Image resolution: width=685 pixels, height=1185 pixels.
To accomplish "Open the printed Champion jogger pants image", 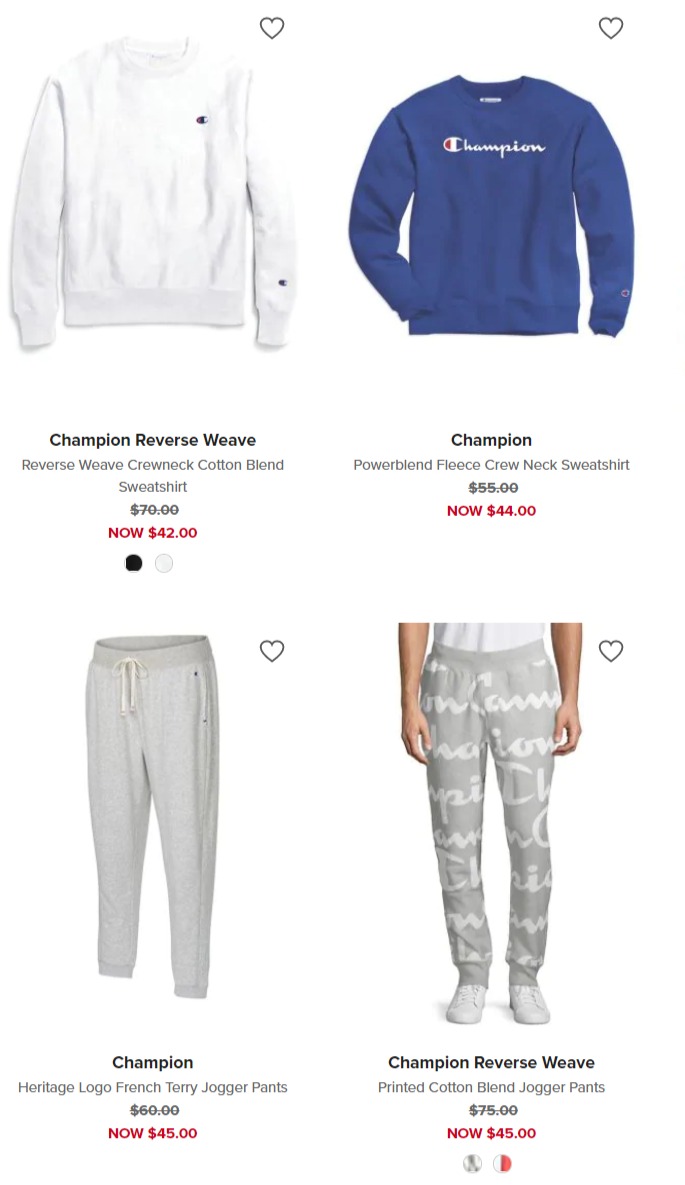I will 491,824.
